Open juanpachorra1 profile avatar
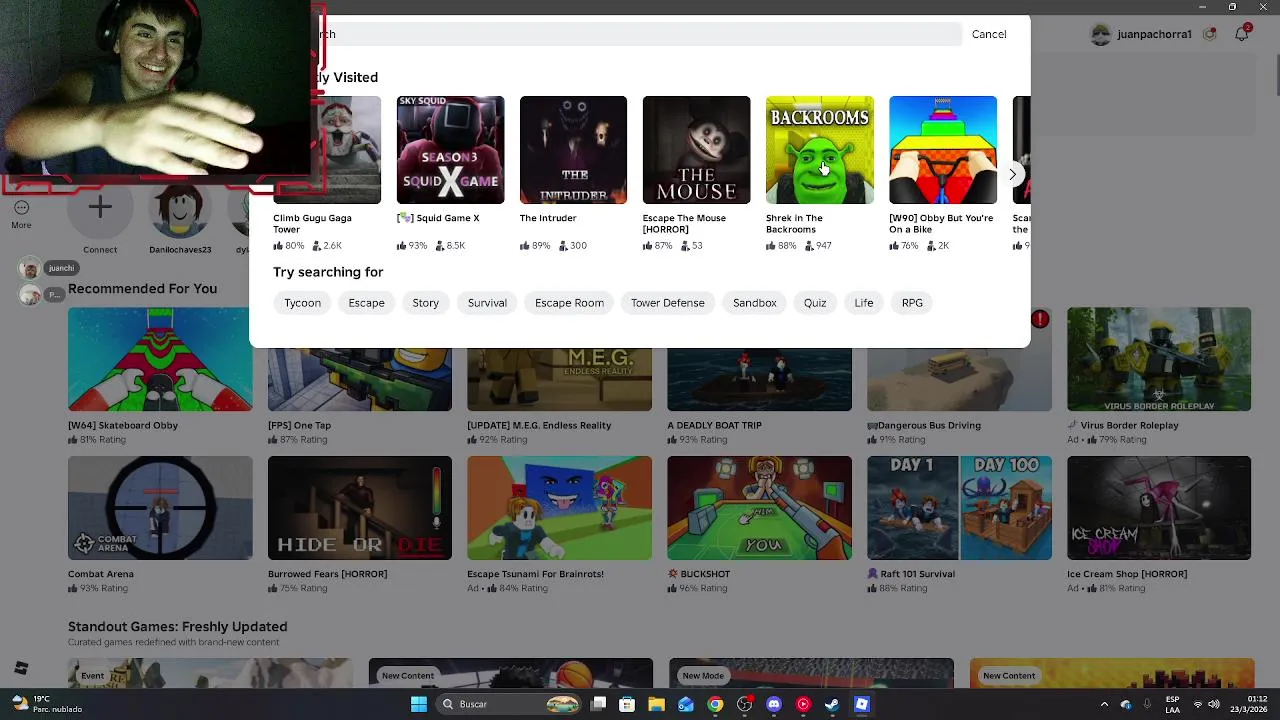The height and width of the screenshot is (720, 1280). coord(1101,34)
